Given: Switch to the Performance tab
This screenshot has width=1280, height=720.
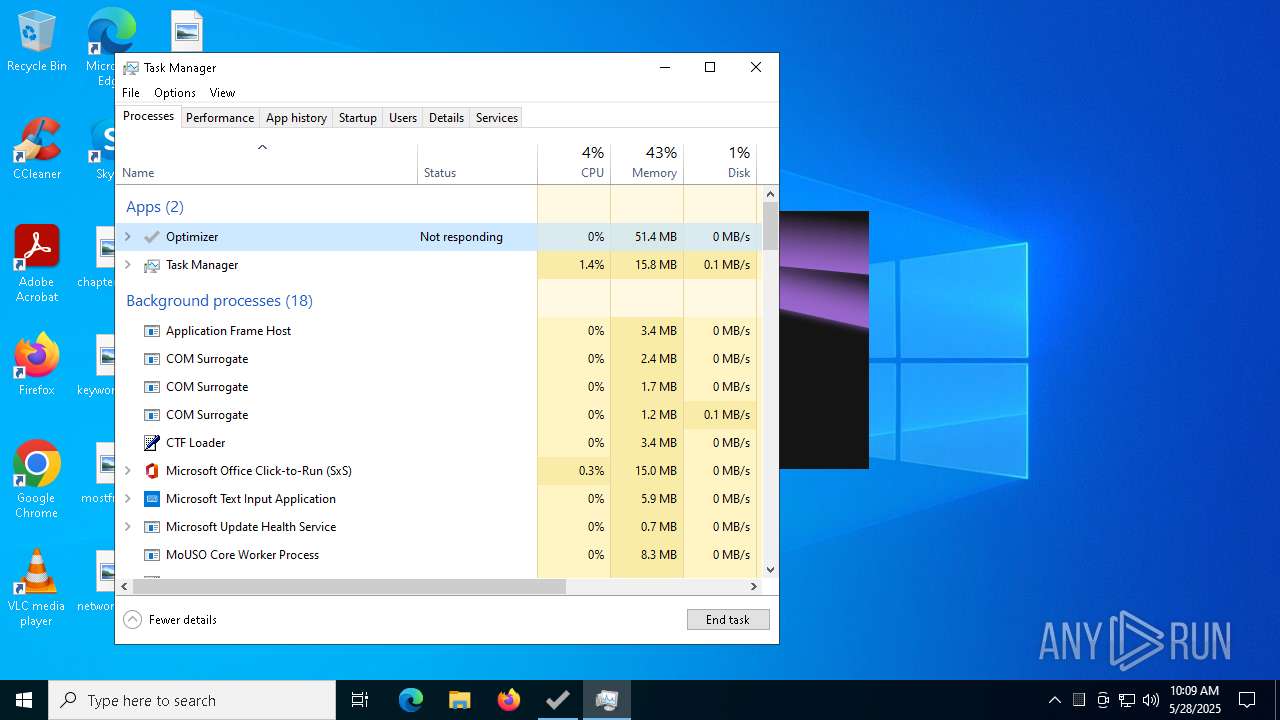Looking at the screenshot, I should click(x=220, y=118).
